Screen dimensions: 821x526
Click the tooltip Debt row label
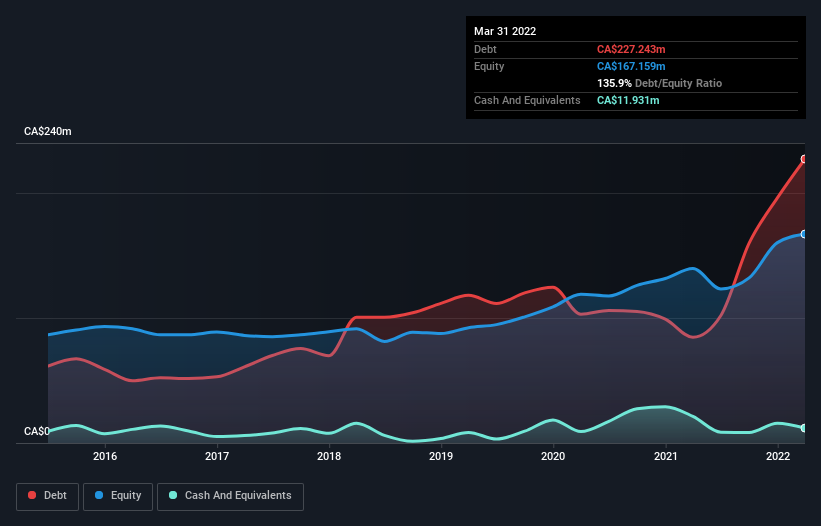485,49
